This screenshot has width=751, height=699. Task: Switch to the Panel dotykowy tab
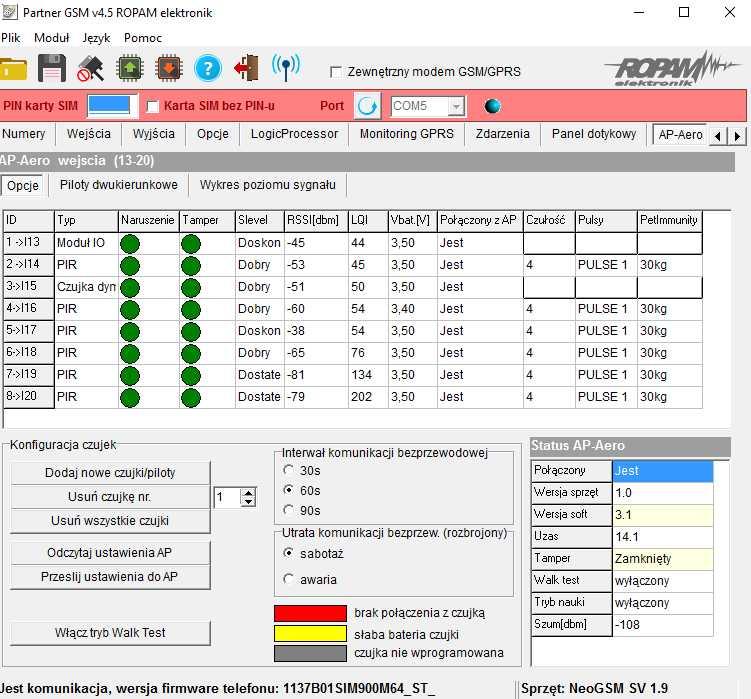coord(594,134)
